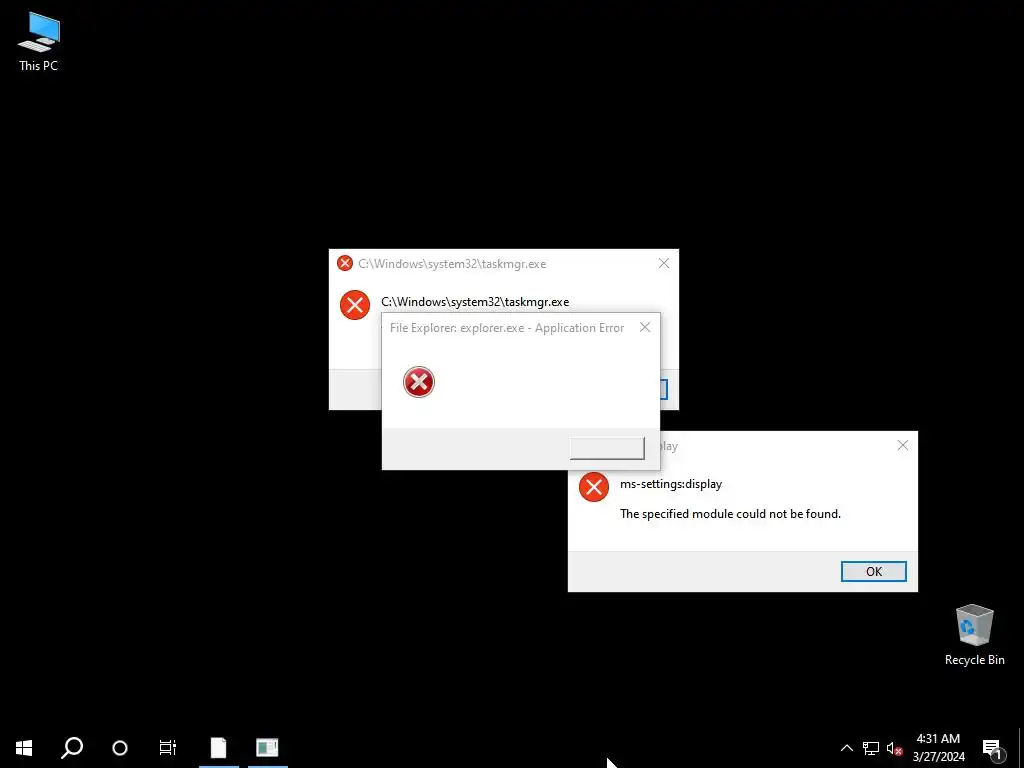The width and height of the screenshot is (1024, 768).
Task: Switch to the window-icon taskbar app
Action: 267,748
